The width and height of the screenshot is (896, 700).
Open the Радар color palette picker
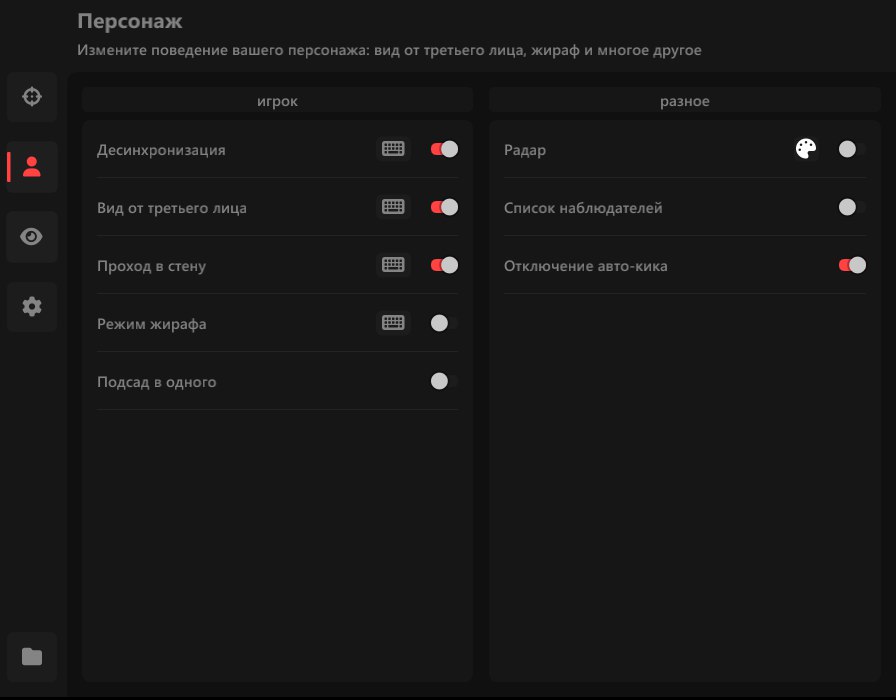(x=805, y=149)
